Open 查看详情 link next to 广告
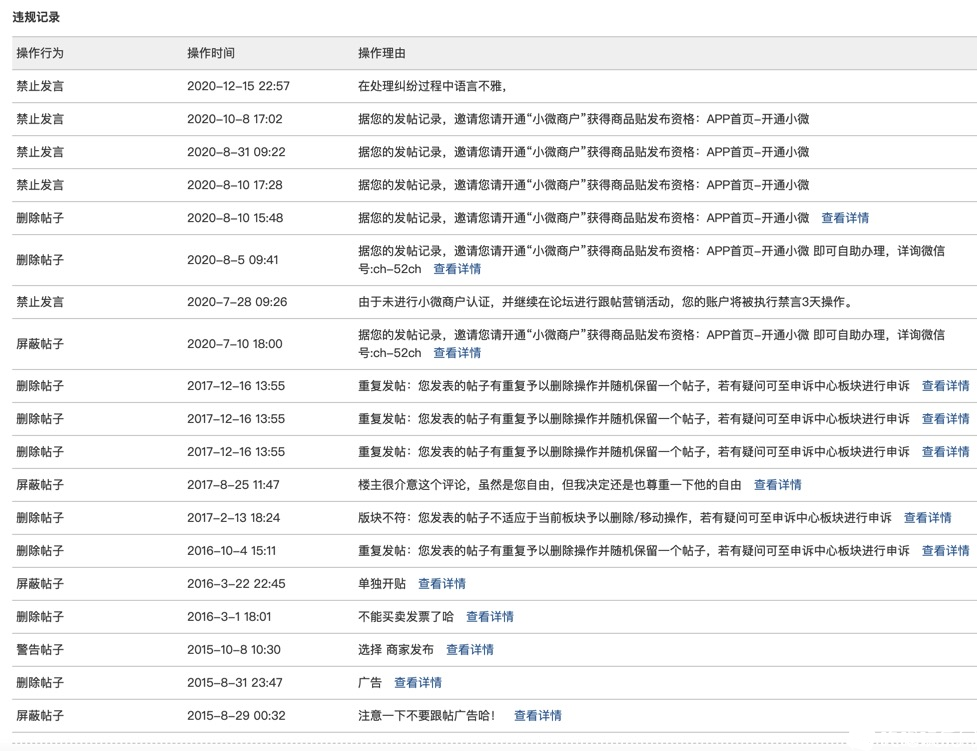Screen dimensions: 977x751 pyautogui.click(x=418, y=683)
